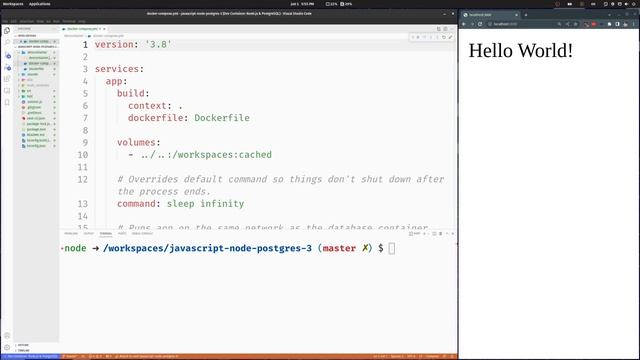
Task: Open the Search view in activity bar
Action: pos(7,42)
